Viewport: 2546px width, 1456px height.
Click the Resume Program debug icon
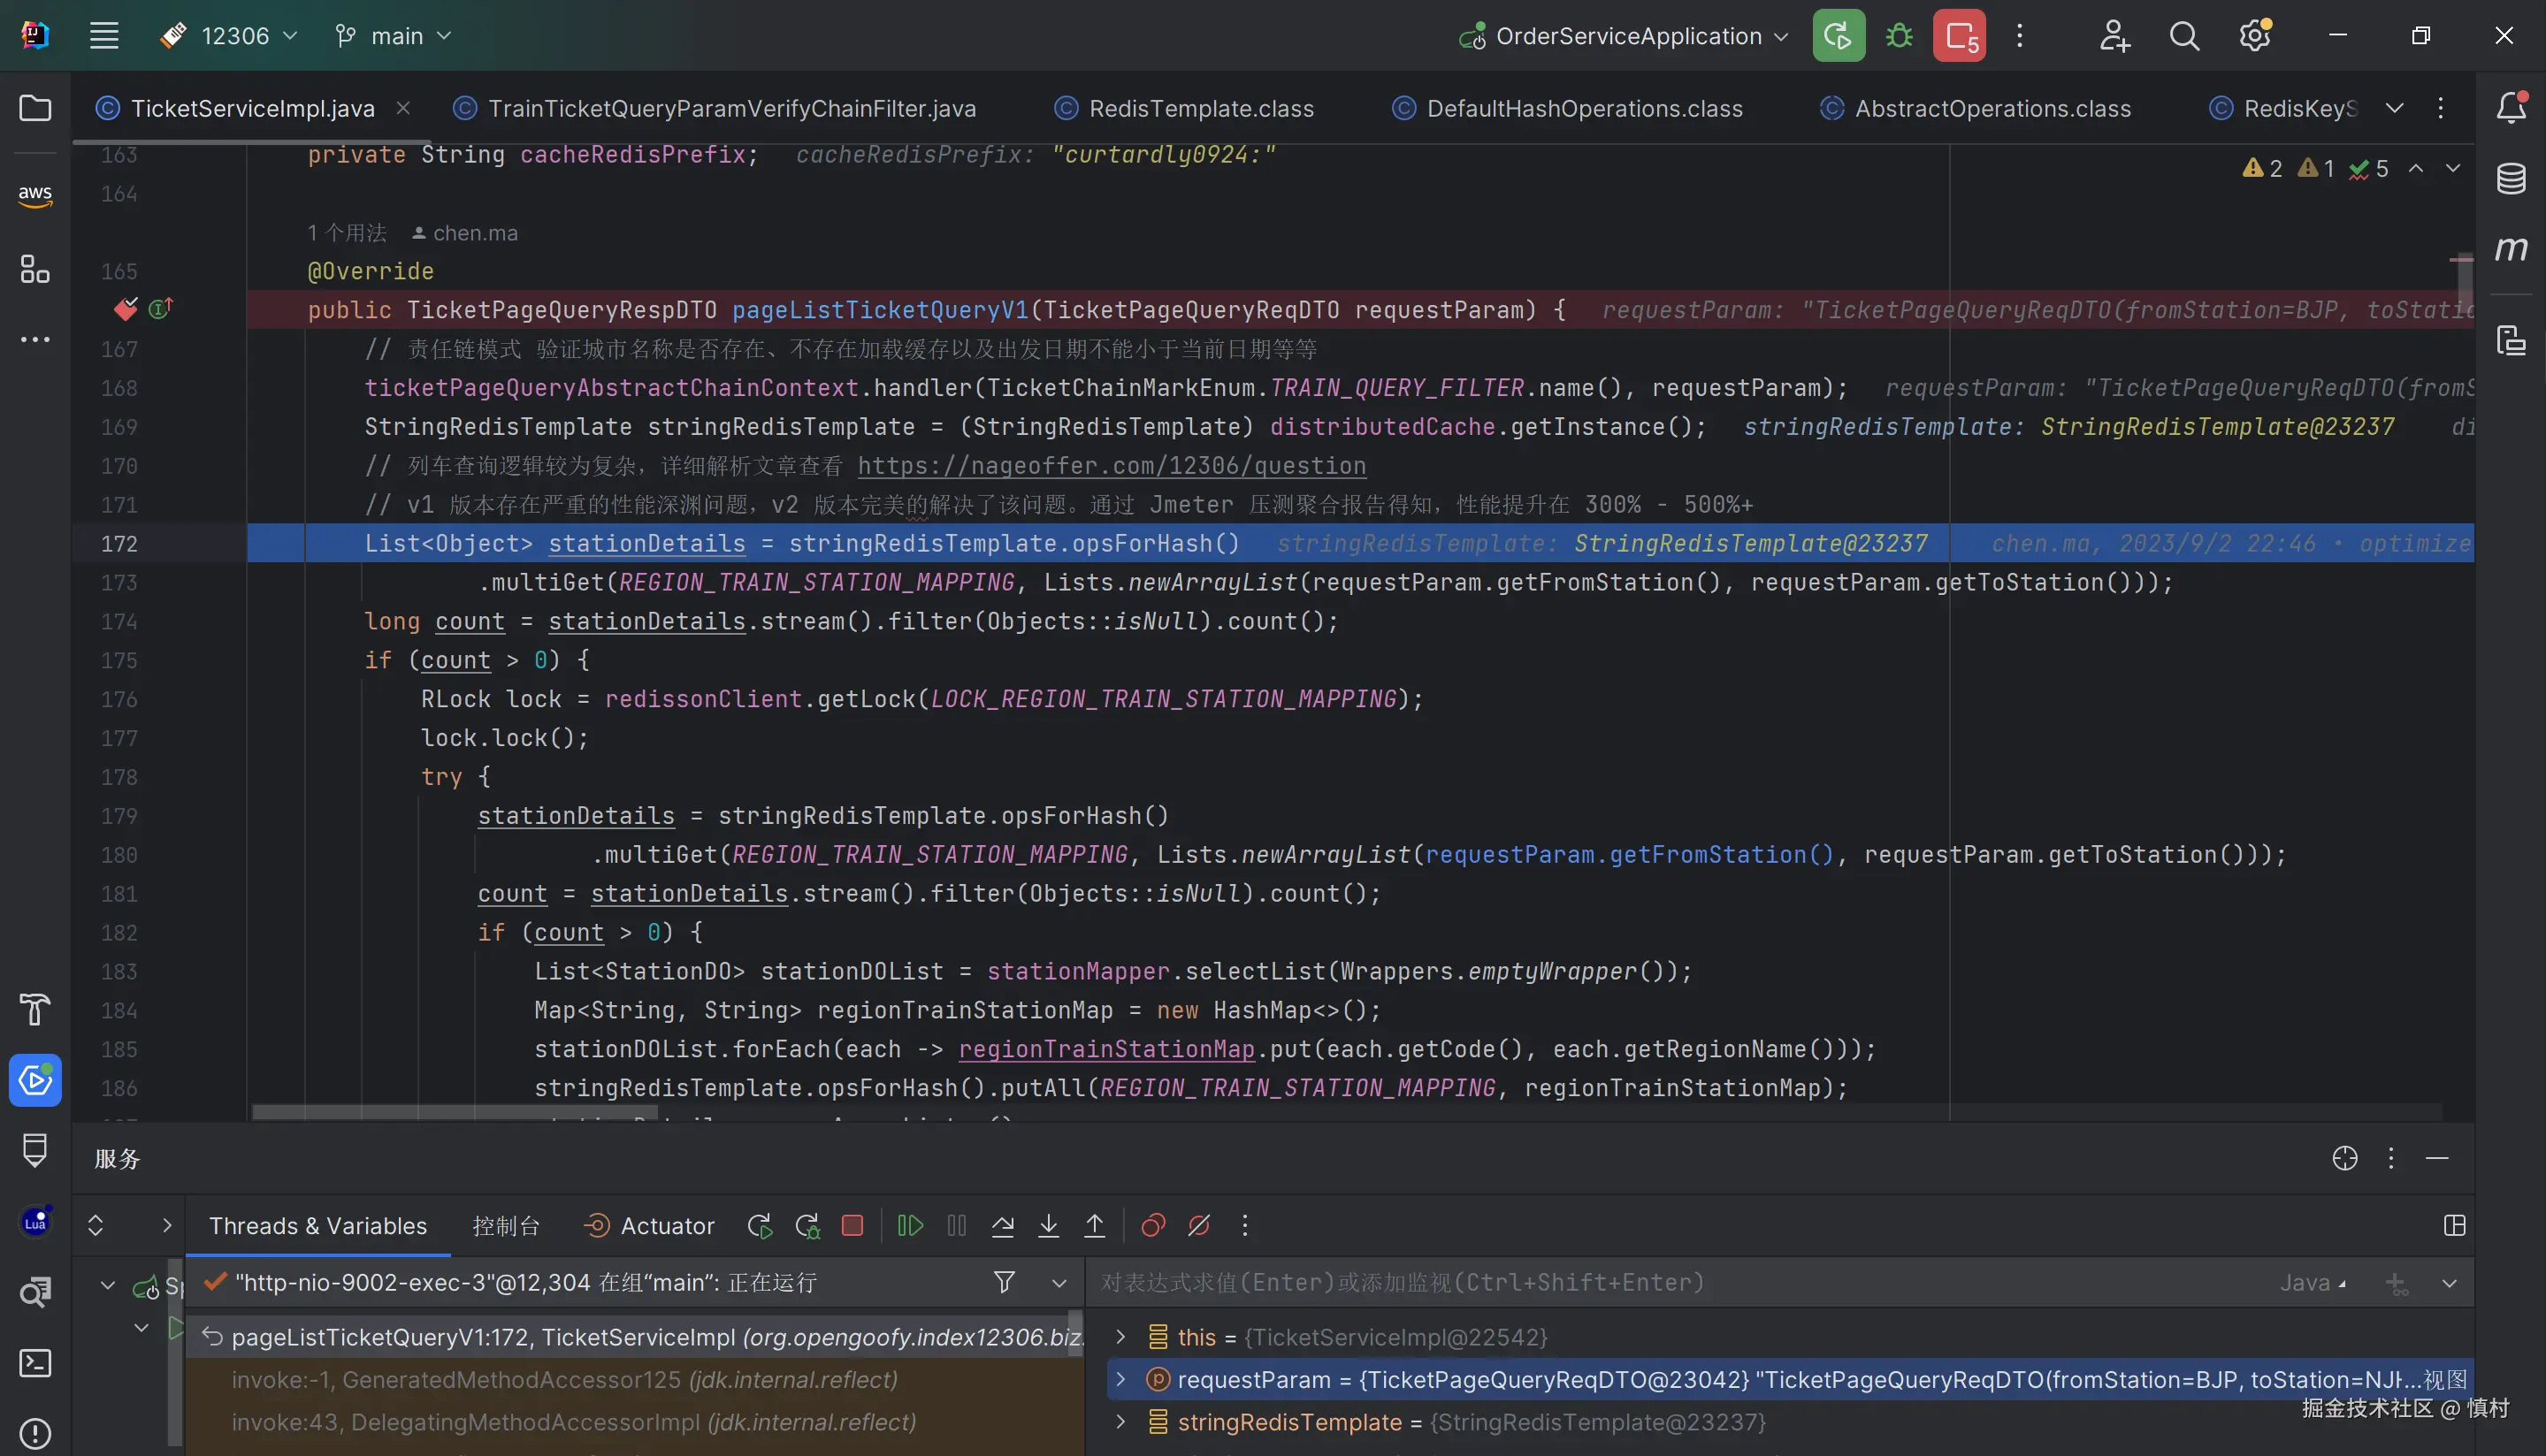pyautogui.click(x=909, y=1225)
